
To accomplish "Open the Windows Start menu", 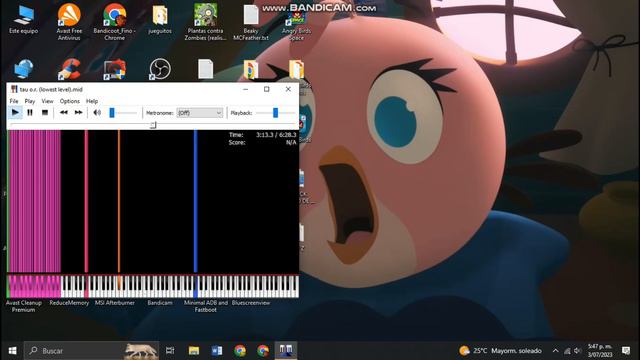I will [x=12, y=351].
